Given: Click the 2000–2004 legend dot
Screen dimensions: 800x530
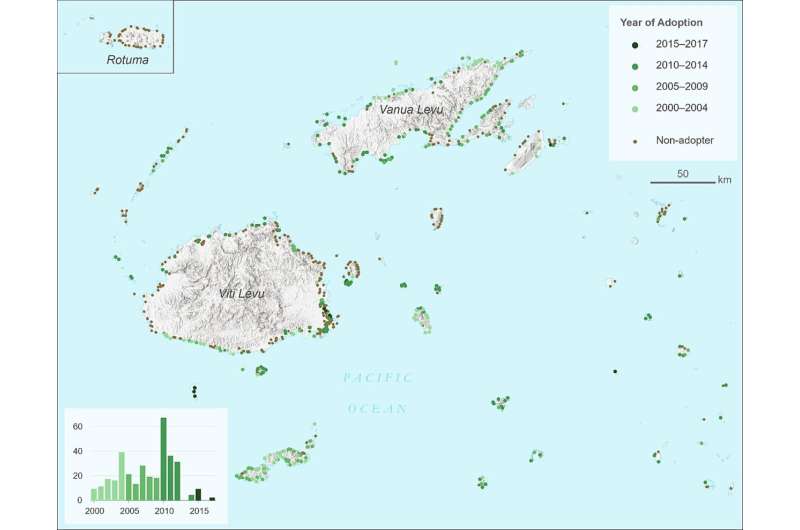Looking at the screenshot, I should [x=635, y=109].
